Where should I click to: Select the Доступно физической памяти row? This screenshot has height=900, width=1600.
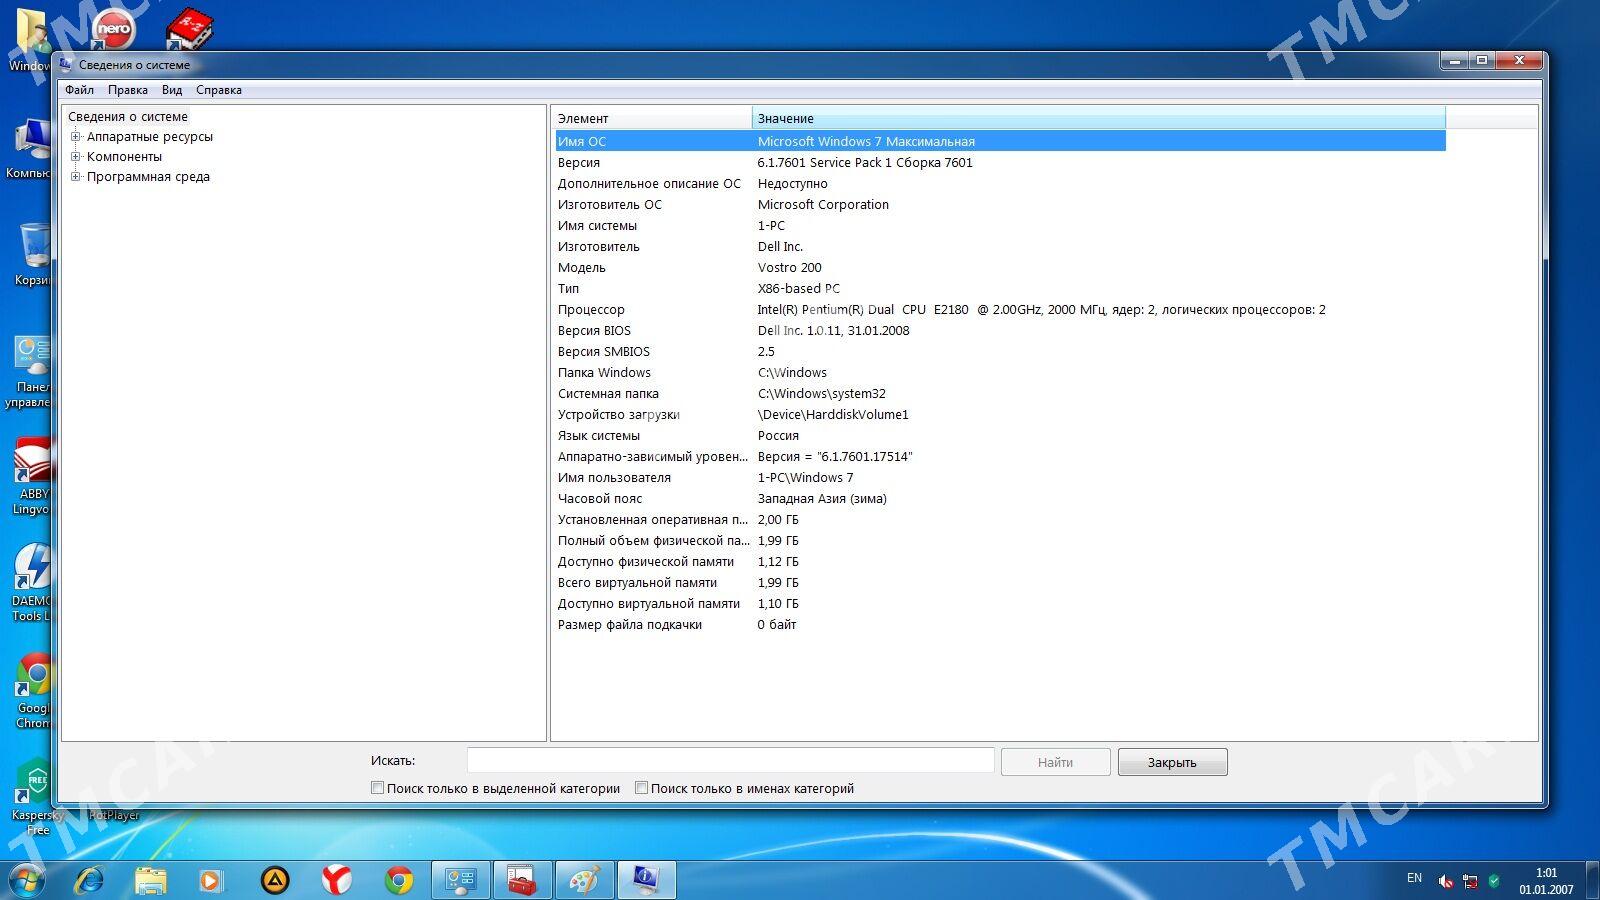tap(1000, 561)
